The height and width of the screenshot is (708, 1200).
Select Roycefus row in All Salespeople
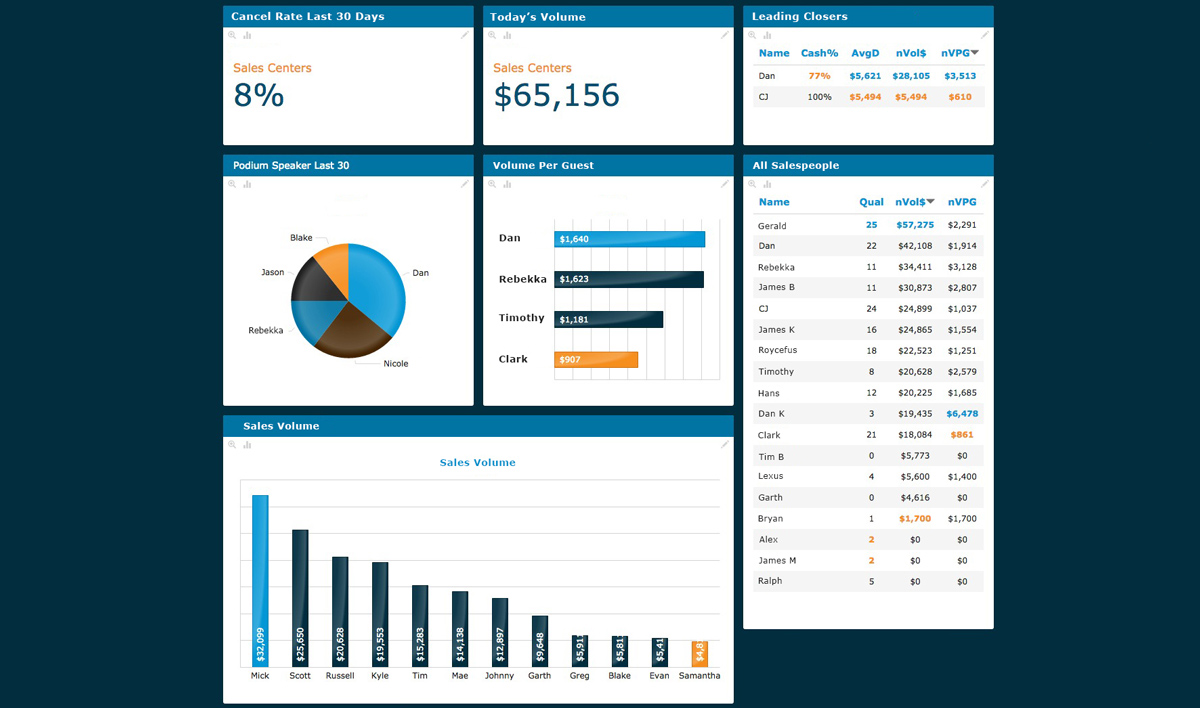click(868, 351)
